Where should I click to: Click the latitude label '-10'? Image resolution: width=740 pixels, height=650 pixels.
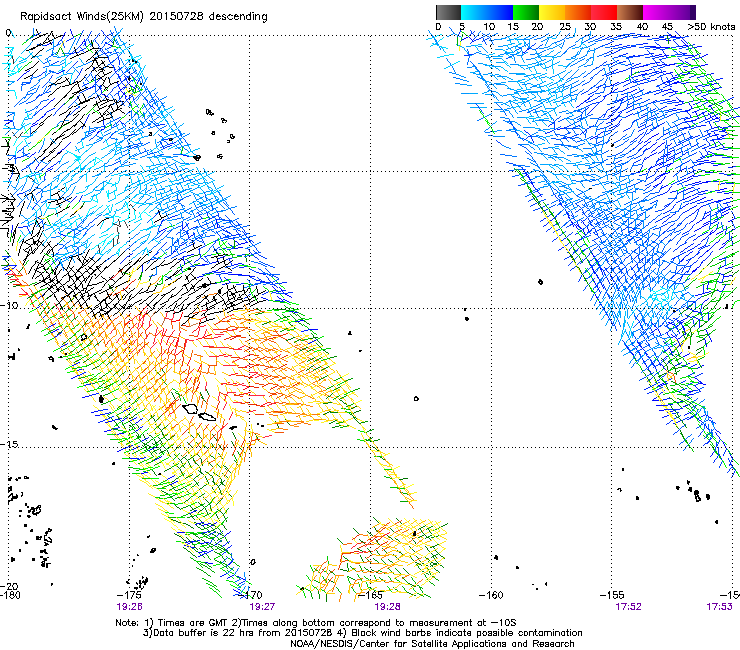click(9, 305)
